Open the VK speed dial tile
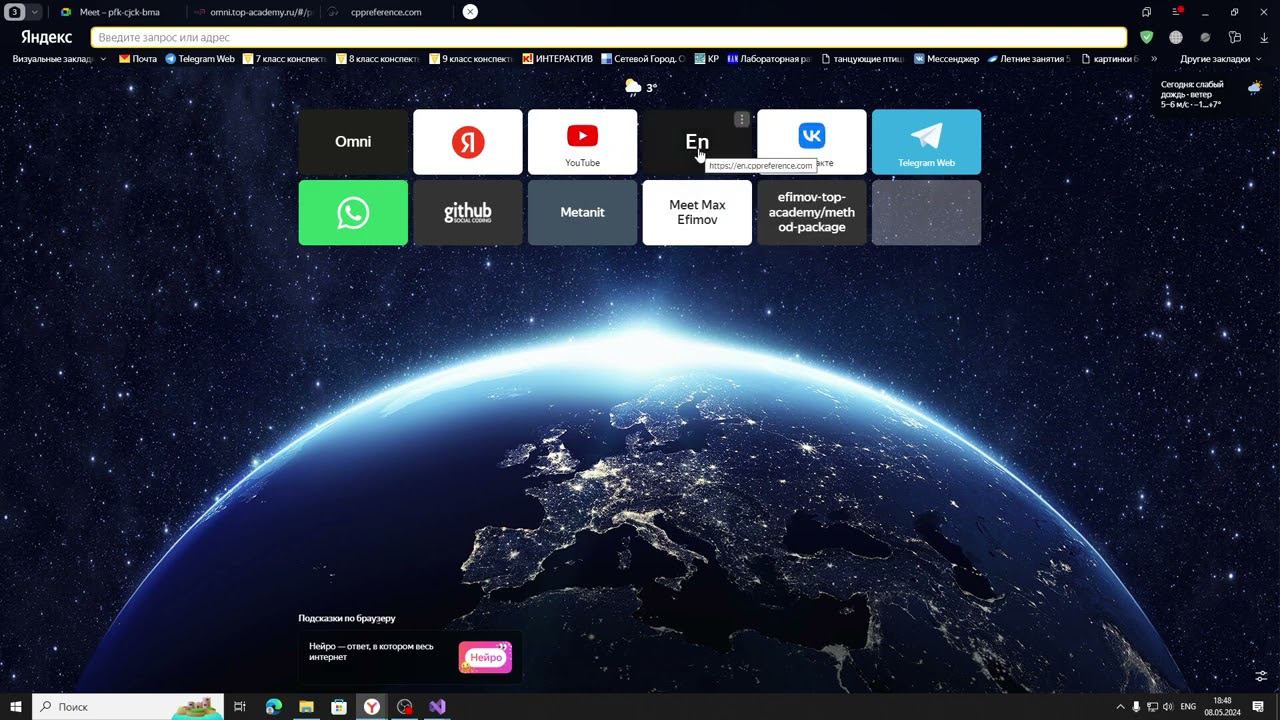1280x720 pixels. click(x=812, y=142)
